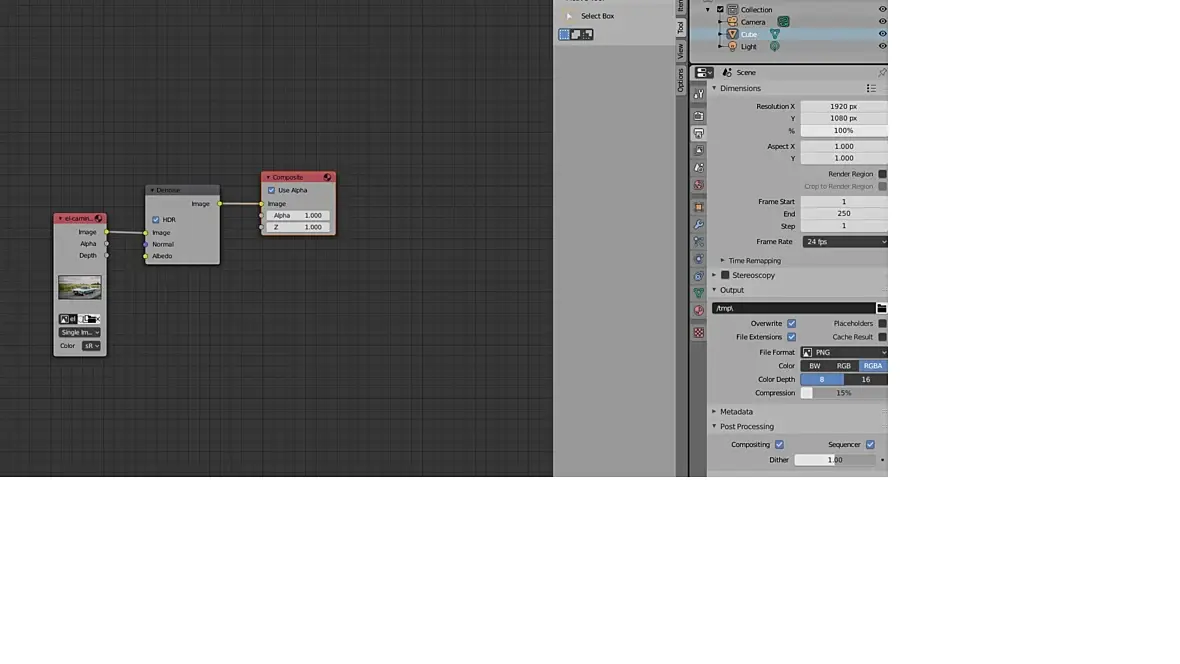
Task: Enable the Placeholders checkbox
Action: [882, 324]
